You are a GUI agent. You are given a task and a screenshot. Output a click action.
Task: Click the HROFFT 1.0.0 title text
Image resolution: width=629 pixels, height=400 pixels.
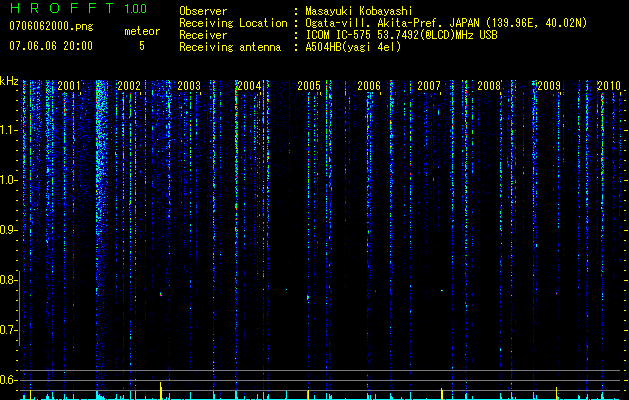(x=78, y=8)
